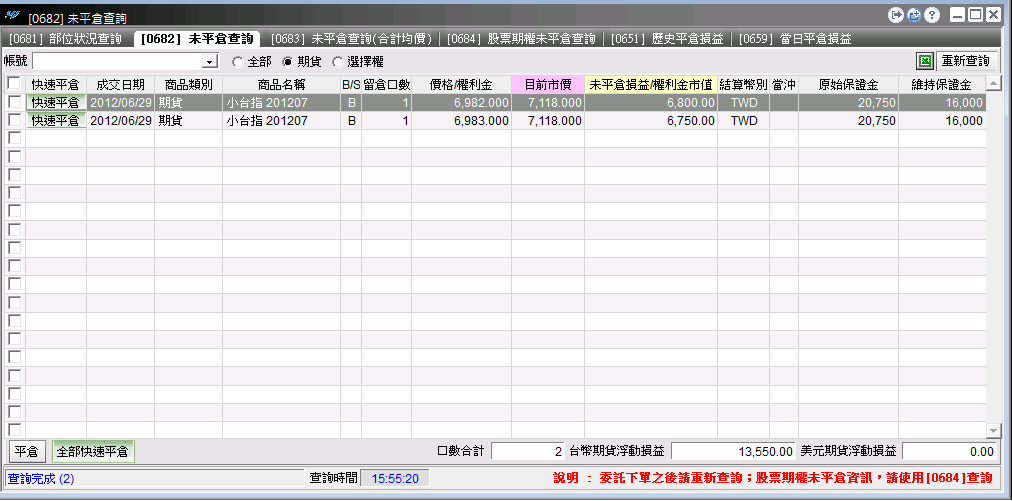
Task: Check the row with price 6,982.000
Action: [x=14, y=102]
